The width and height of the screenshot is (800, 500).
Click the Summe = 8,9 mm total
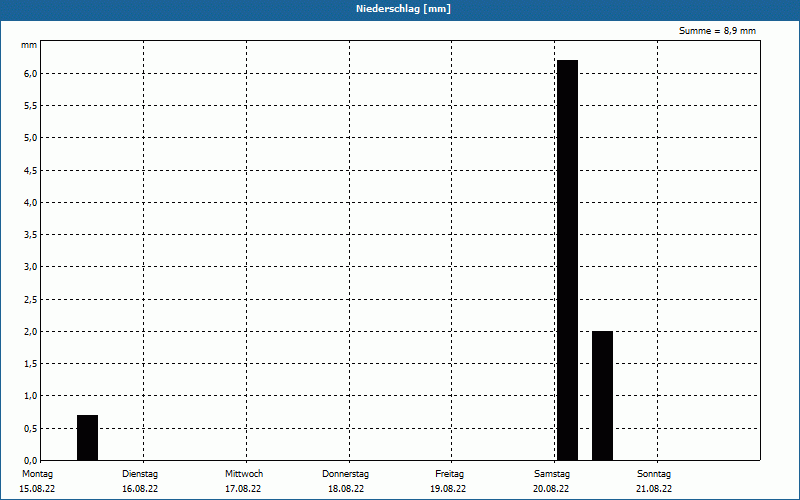[x=717, y=31]
